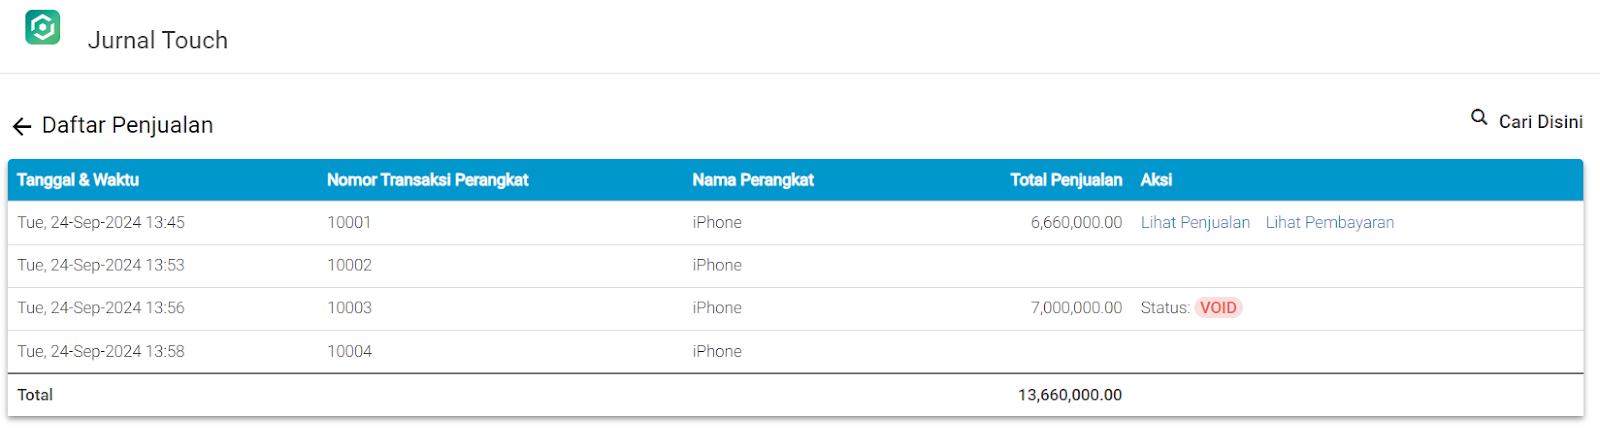Image resolution: width=1600 pixels, height=448 pixels.
Task: Click the Jurnal Touch title text
Action: [x=158, y=40]
